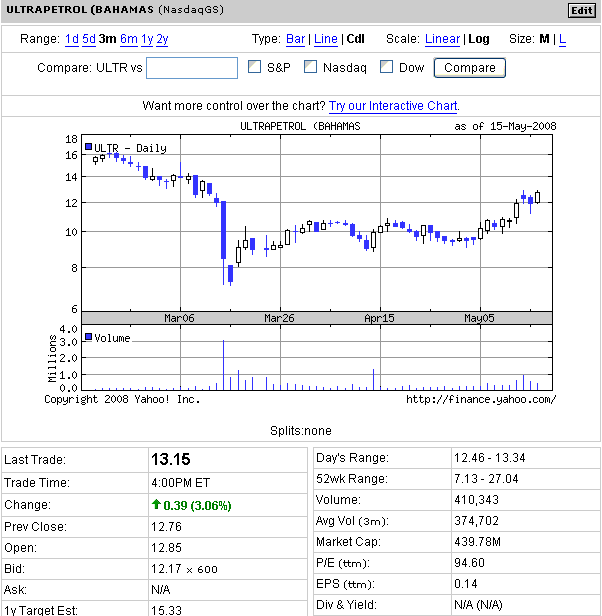This screenshot has width=602, height=616.
Task: Click the blue Volume legend square
Action: coord(88,337)
